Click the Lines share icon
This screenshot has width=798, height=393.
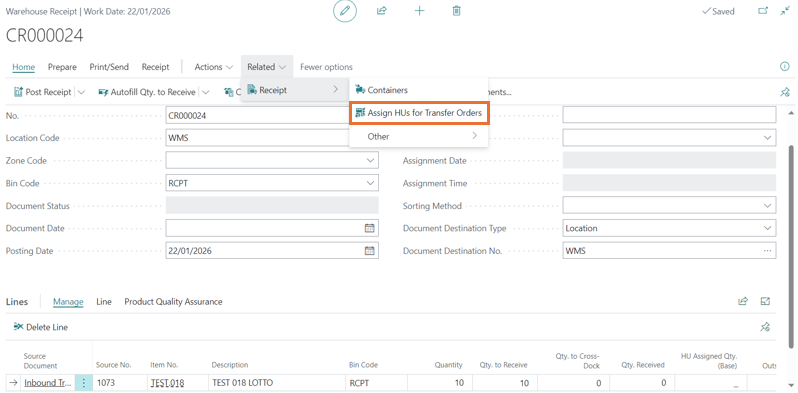click(x=743, y=301)
